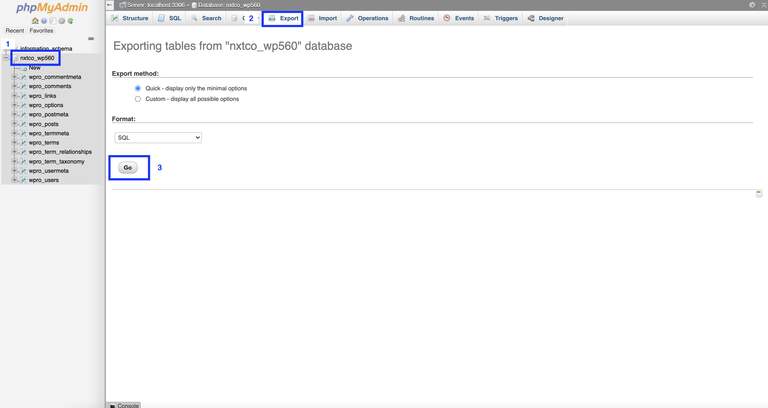The height and width of the screenshot is (408, 768).
Task: Click the table icon beside wpro_postmeta
Action: coord(23,115)
